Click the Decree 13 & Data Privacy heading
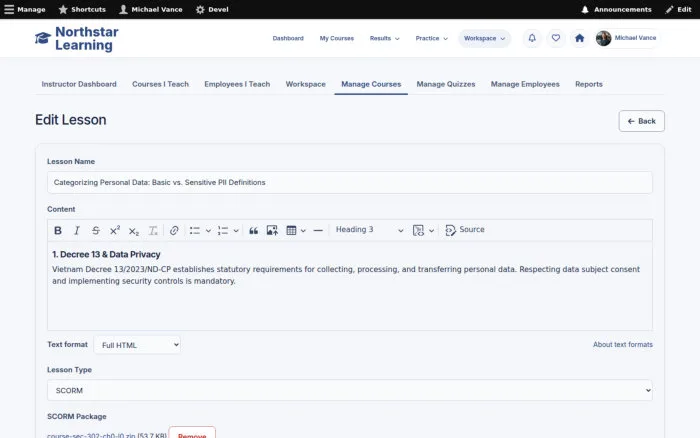700x438 pixels. tap(106, 254)
